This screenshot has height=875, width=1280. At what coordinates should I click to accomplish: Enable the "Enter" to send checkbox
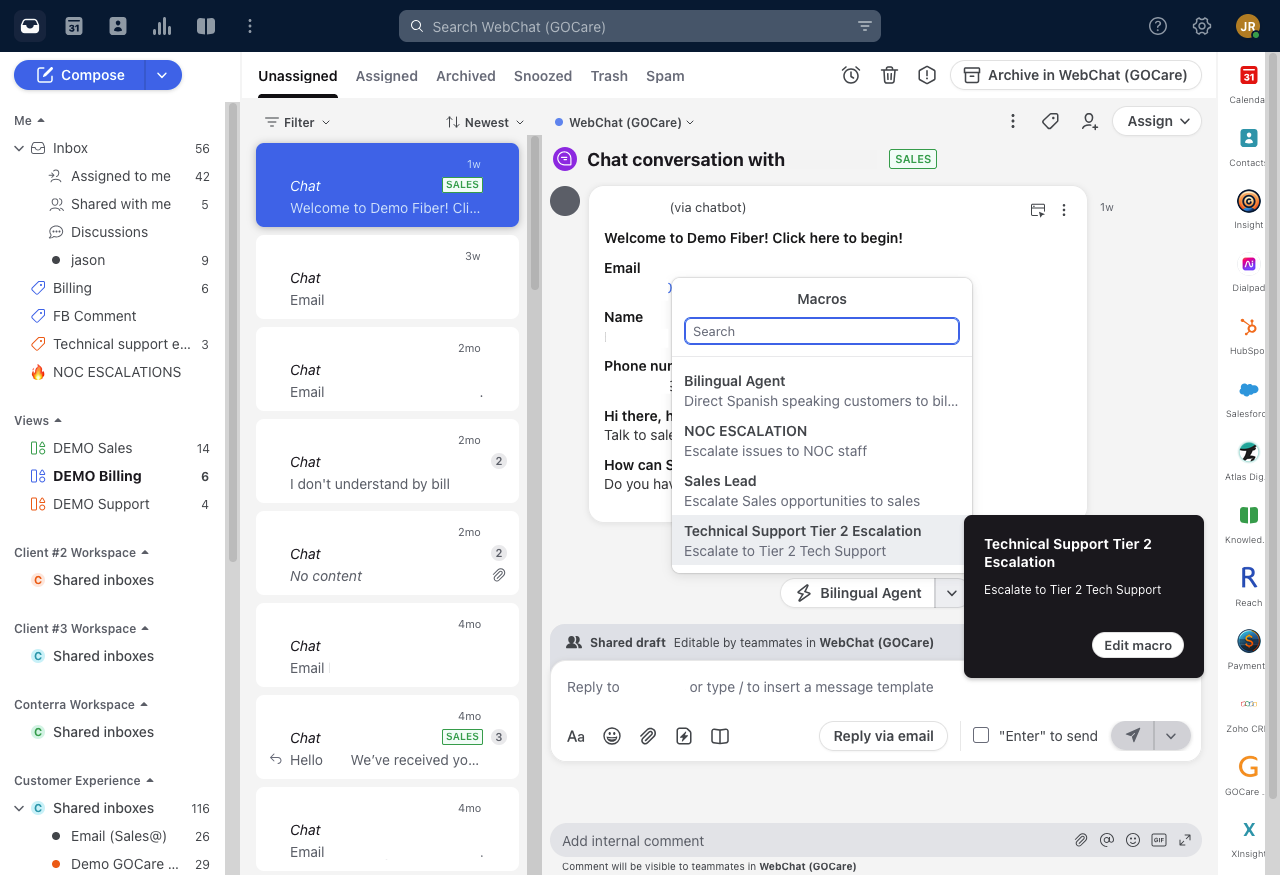[981, 735]
